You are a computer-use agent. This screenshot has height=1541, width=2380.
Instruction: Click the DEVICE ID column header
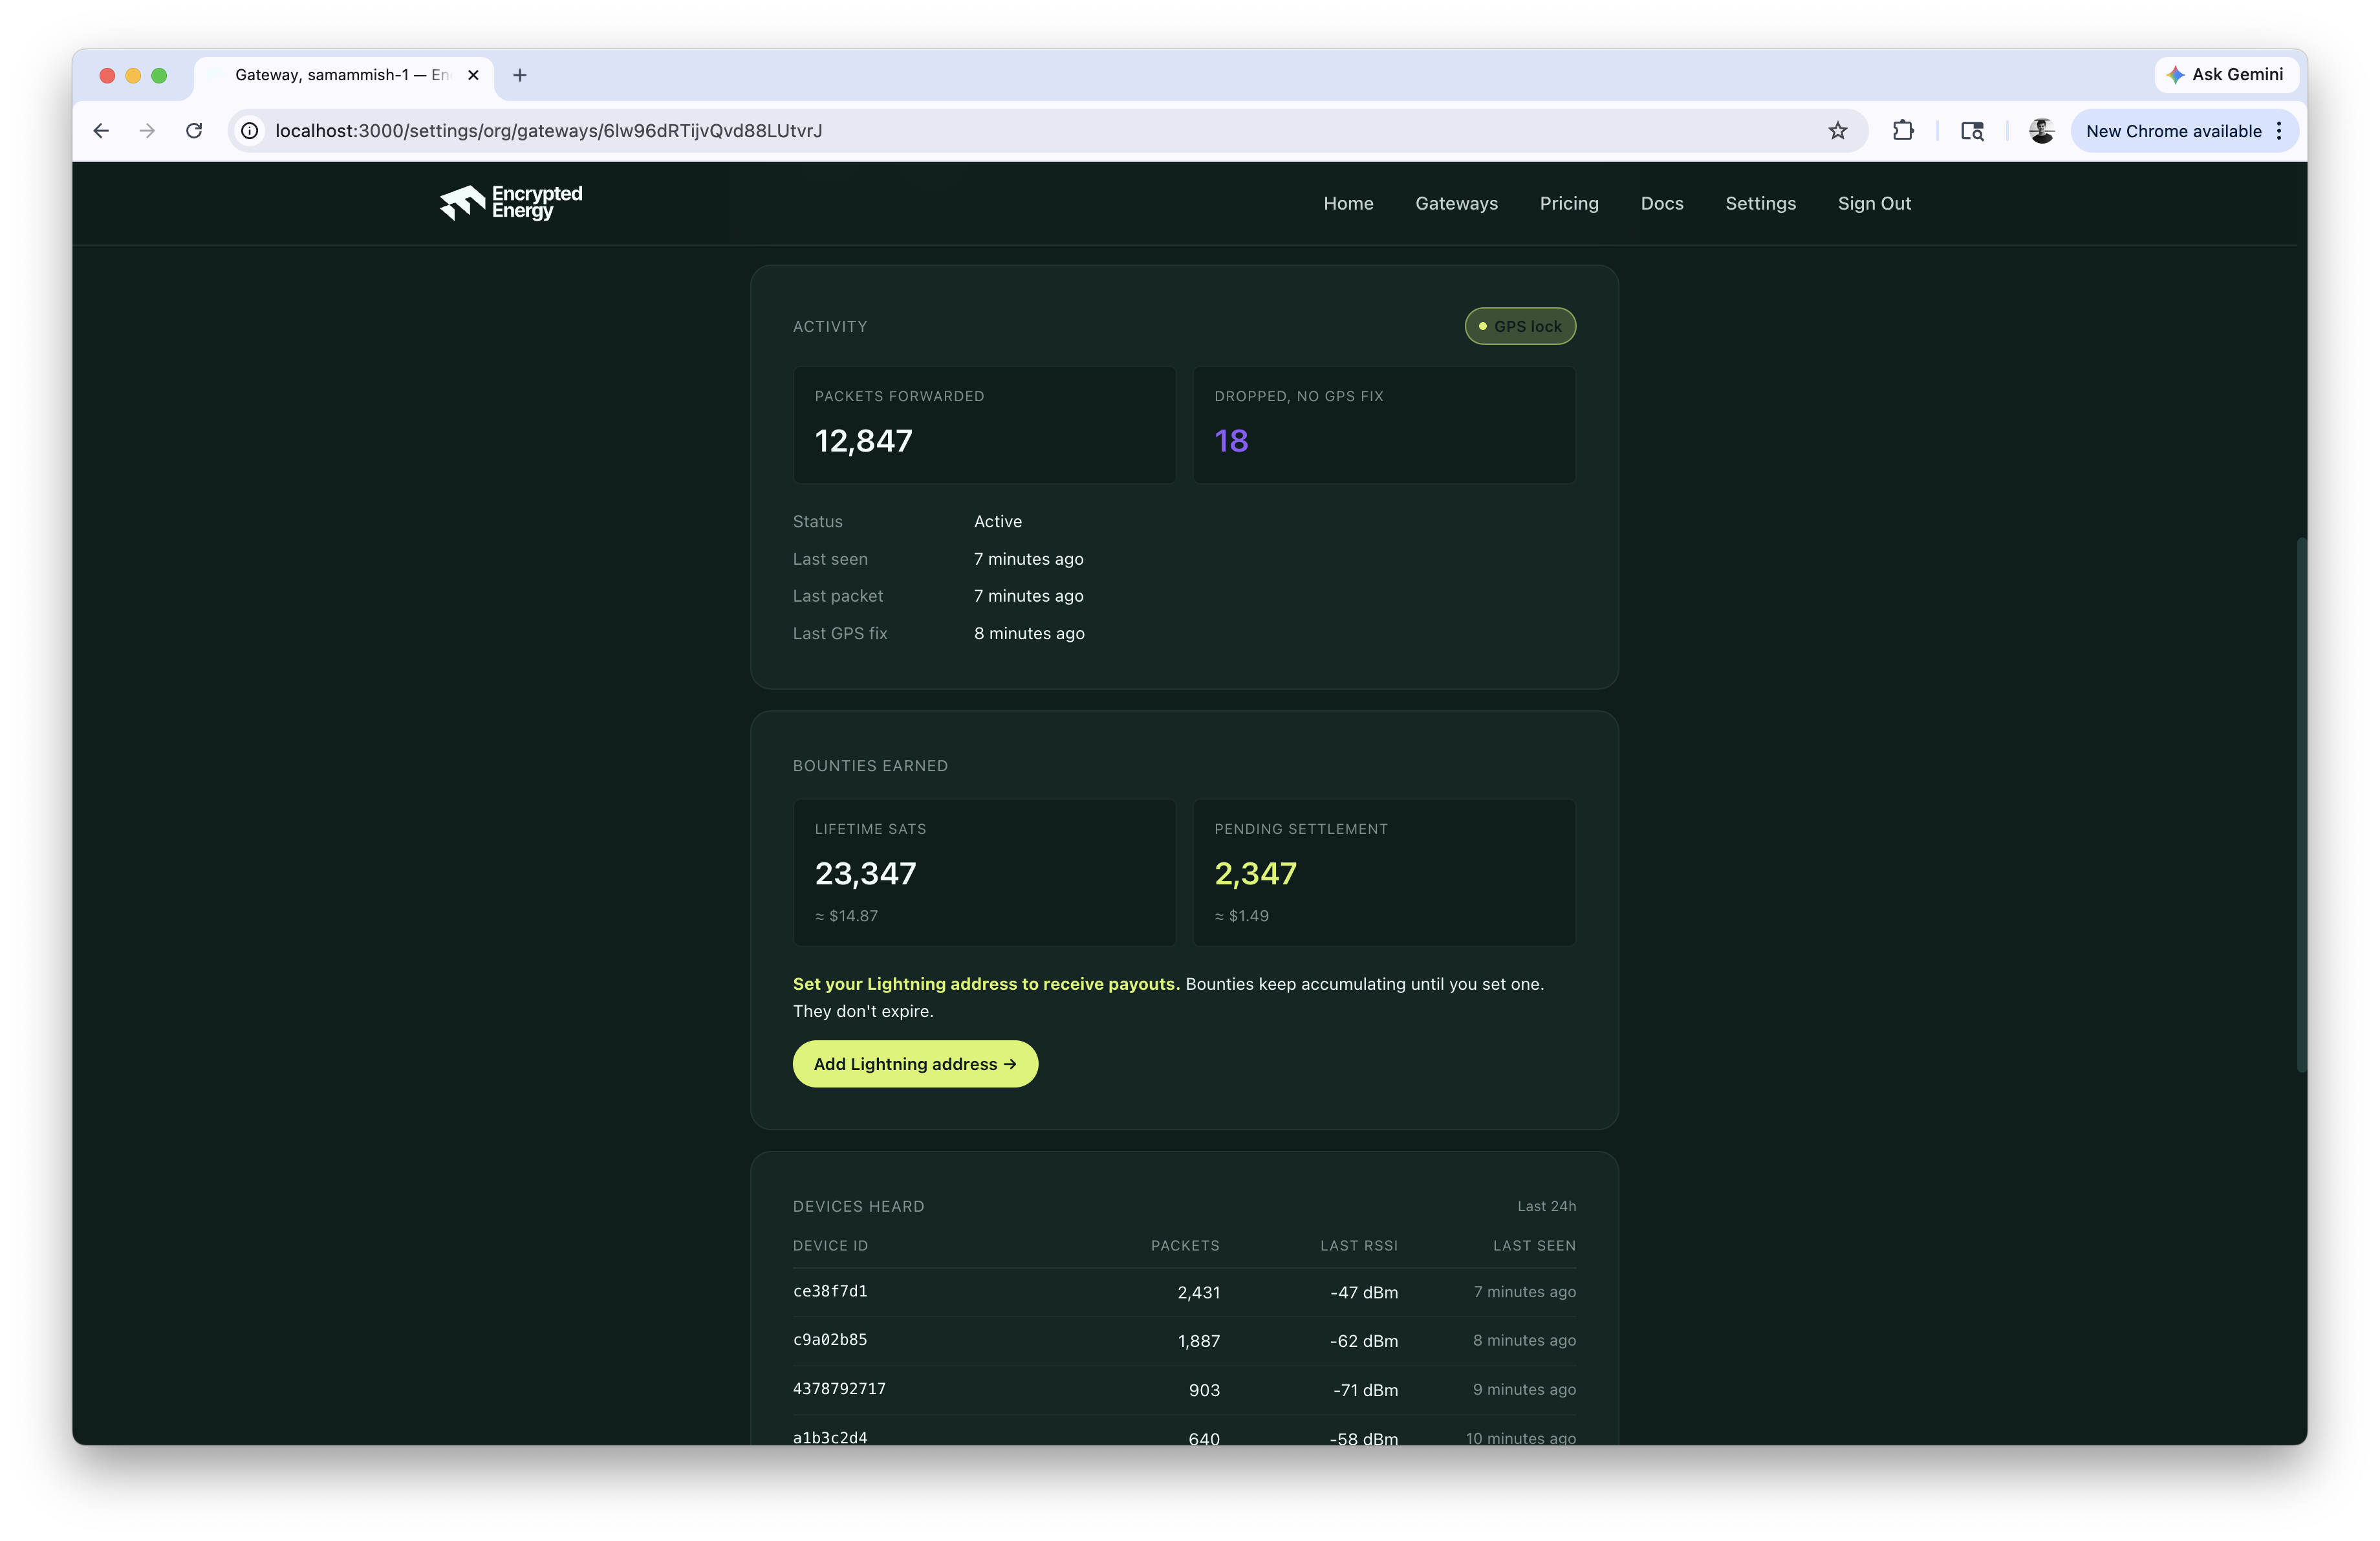pyautogui.click(x=830, y=1246)
